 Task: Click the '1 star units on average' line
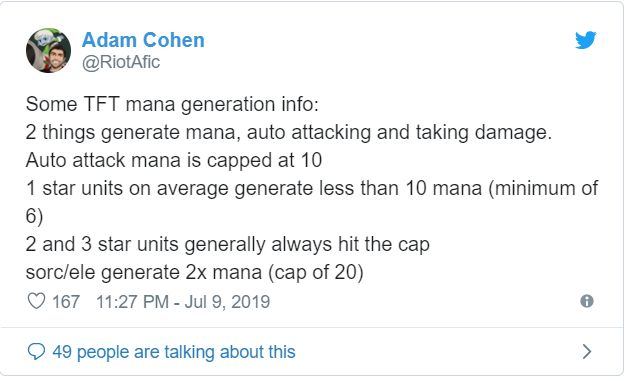[x=312, y=188]
